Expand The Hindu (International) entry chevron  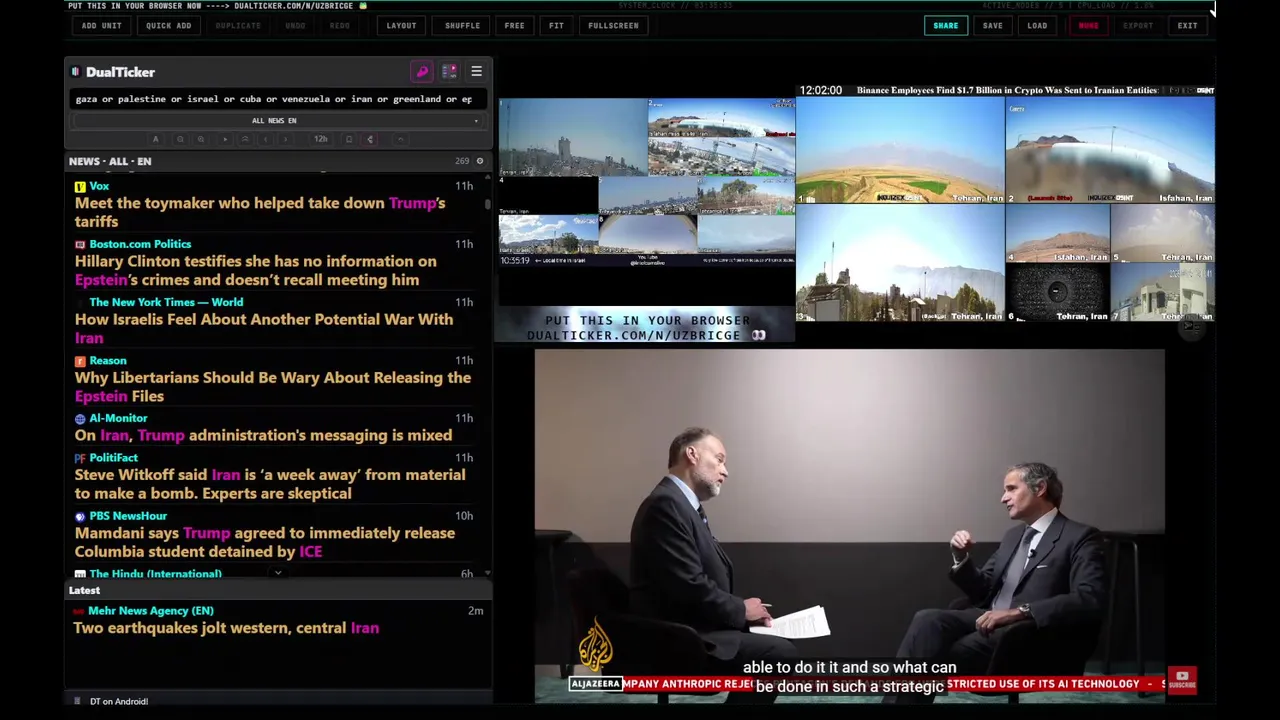click(x=278, y=574)
